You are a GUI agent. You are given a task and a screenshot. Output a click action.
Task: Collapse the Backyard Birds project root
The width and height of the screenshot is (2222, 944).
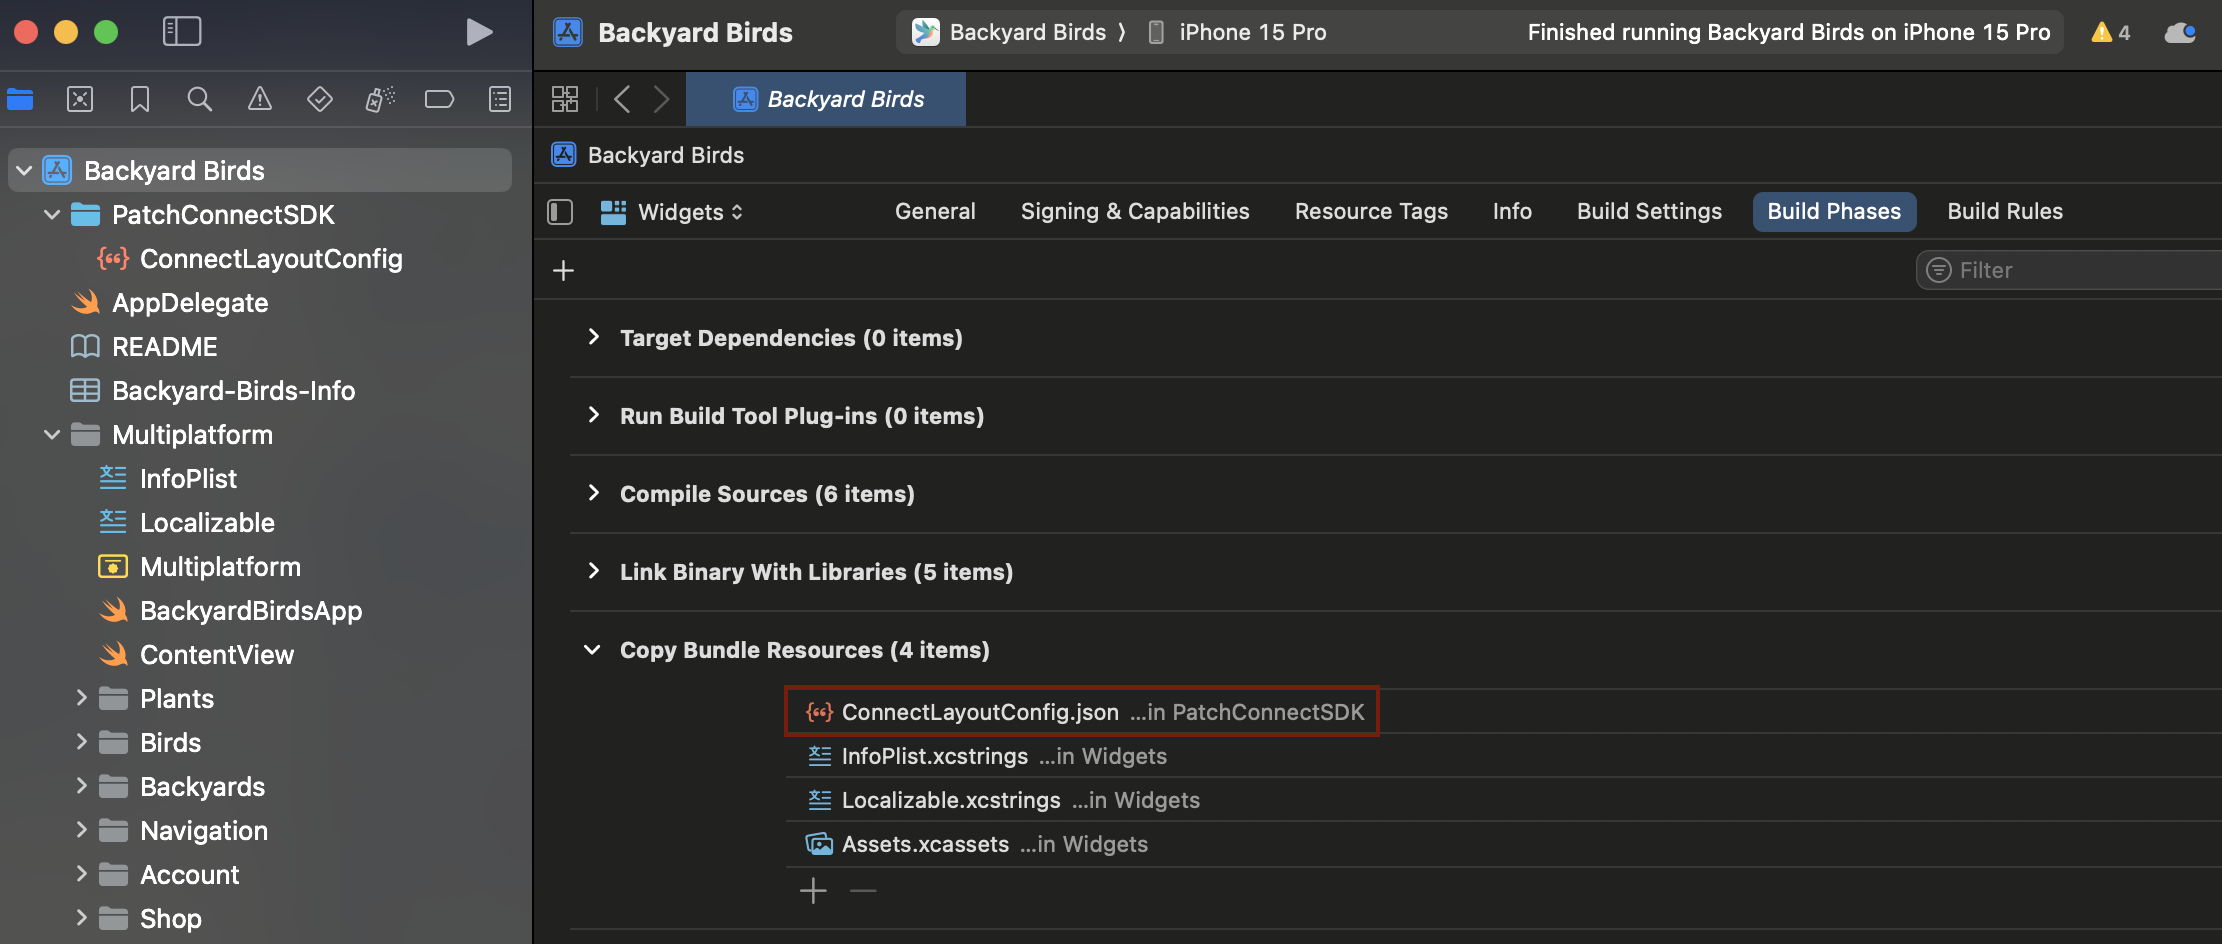pos(25,171)
